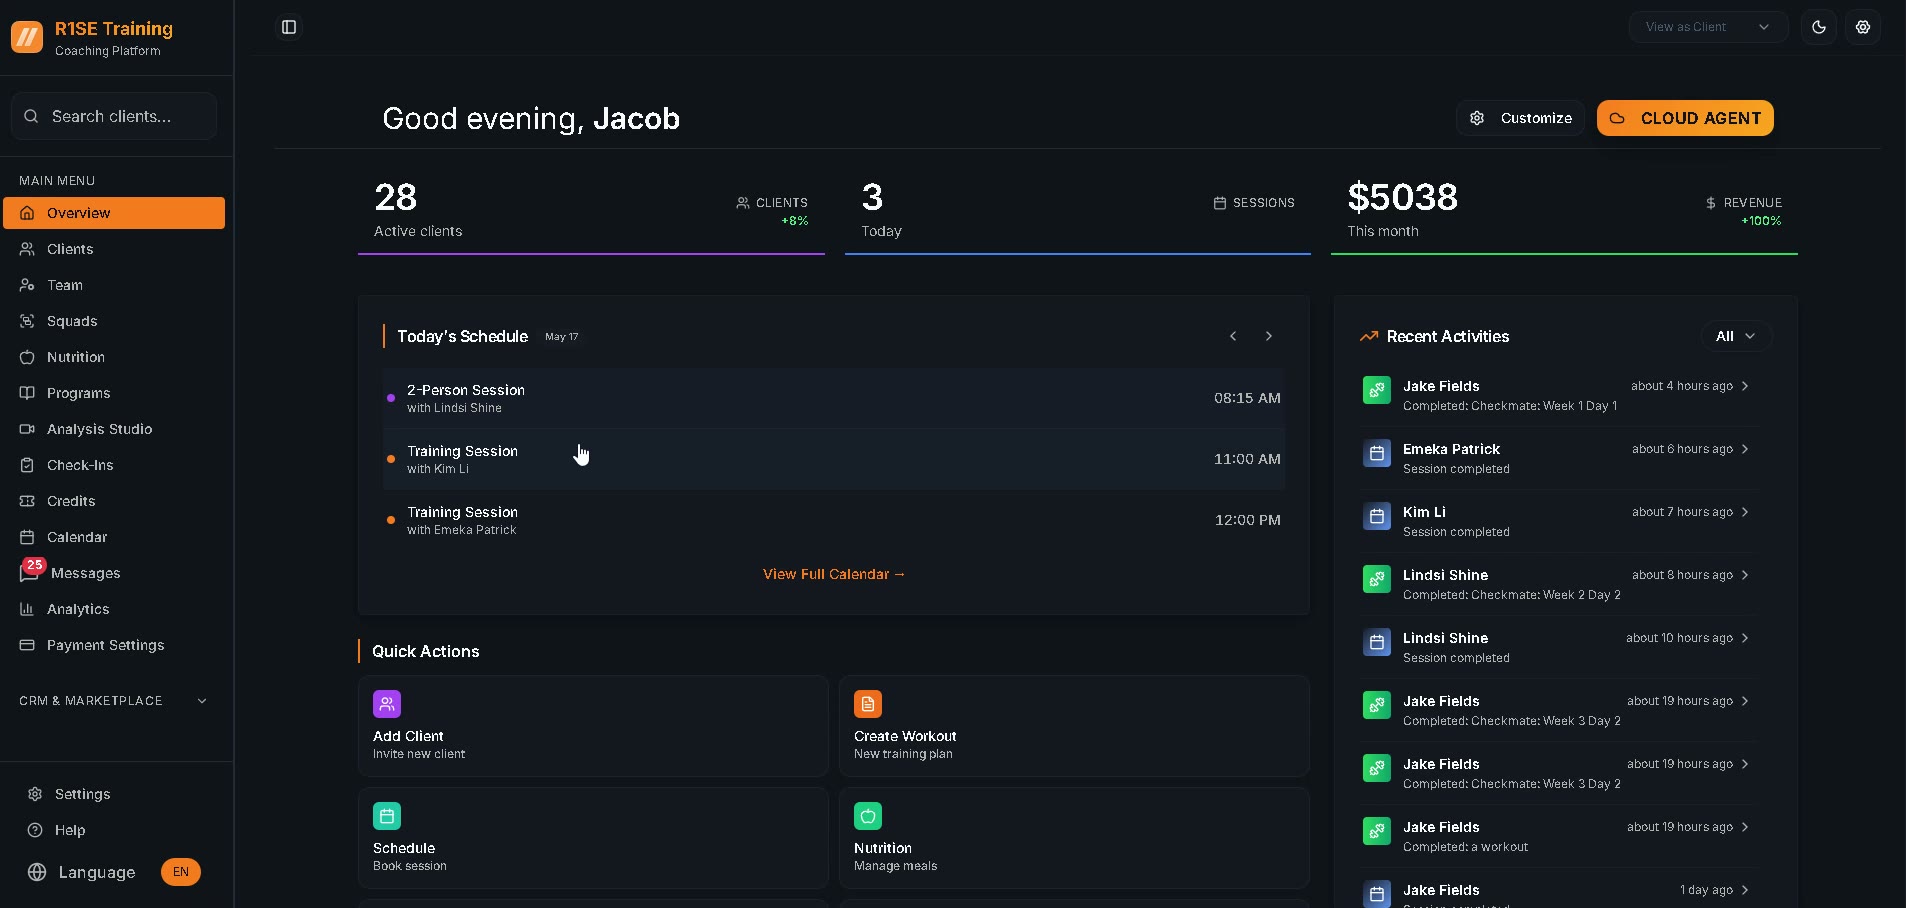1906x908 pixels.
Task: Toggle the EN language badge
Action: point(181,872)
